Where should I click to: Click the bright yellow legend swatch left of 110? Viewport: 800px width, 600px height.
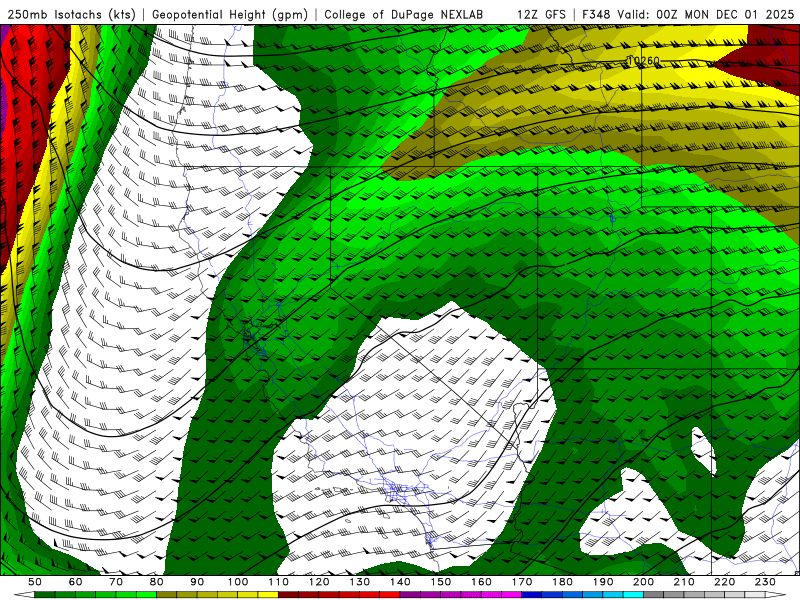point(268,595)
